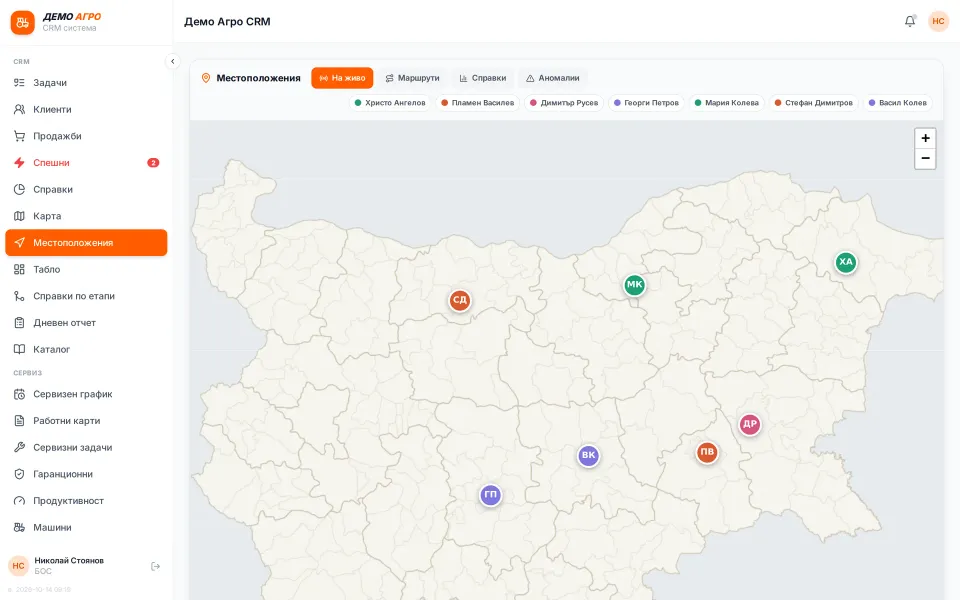Open the НС user avatar in the header
Screen dimensions: 960x600
(938, 21)
